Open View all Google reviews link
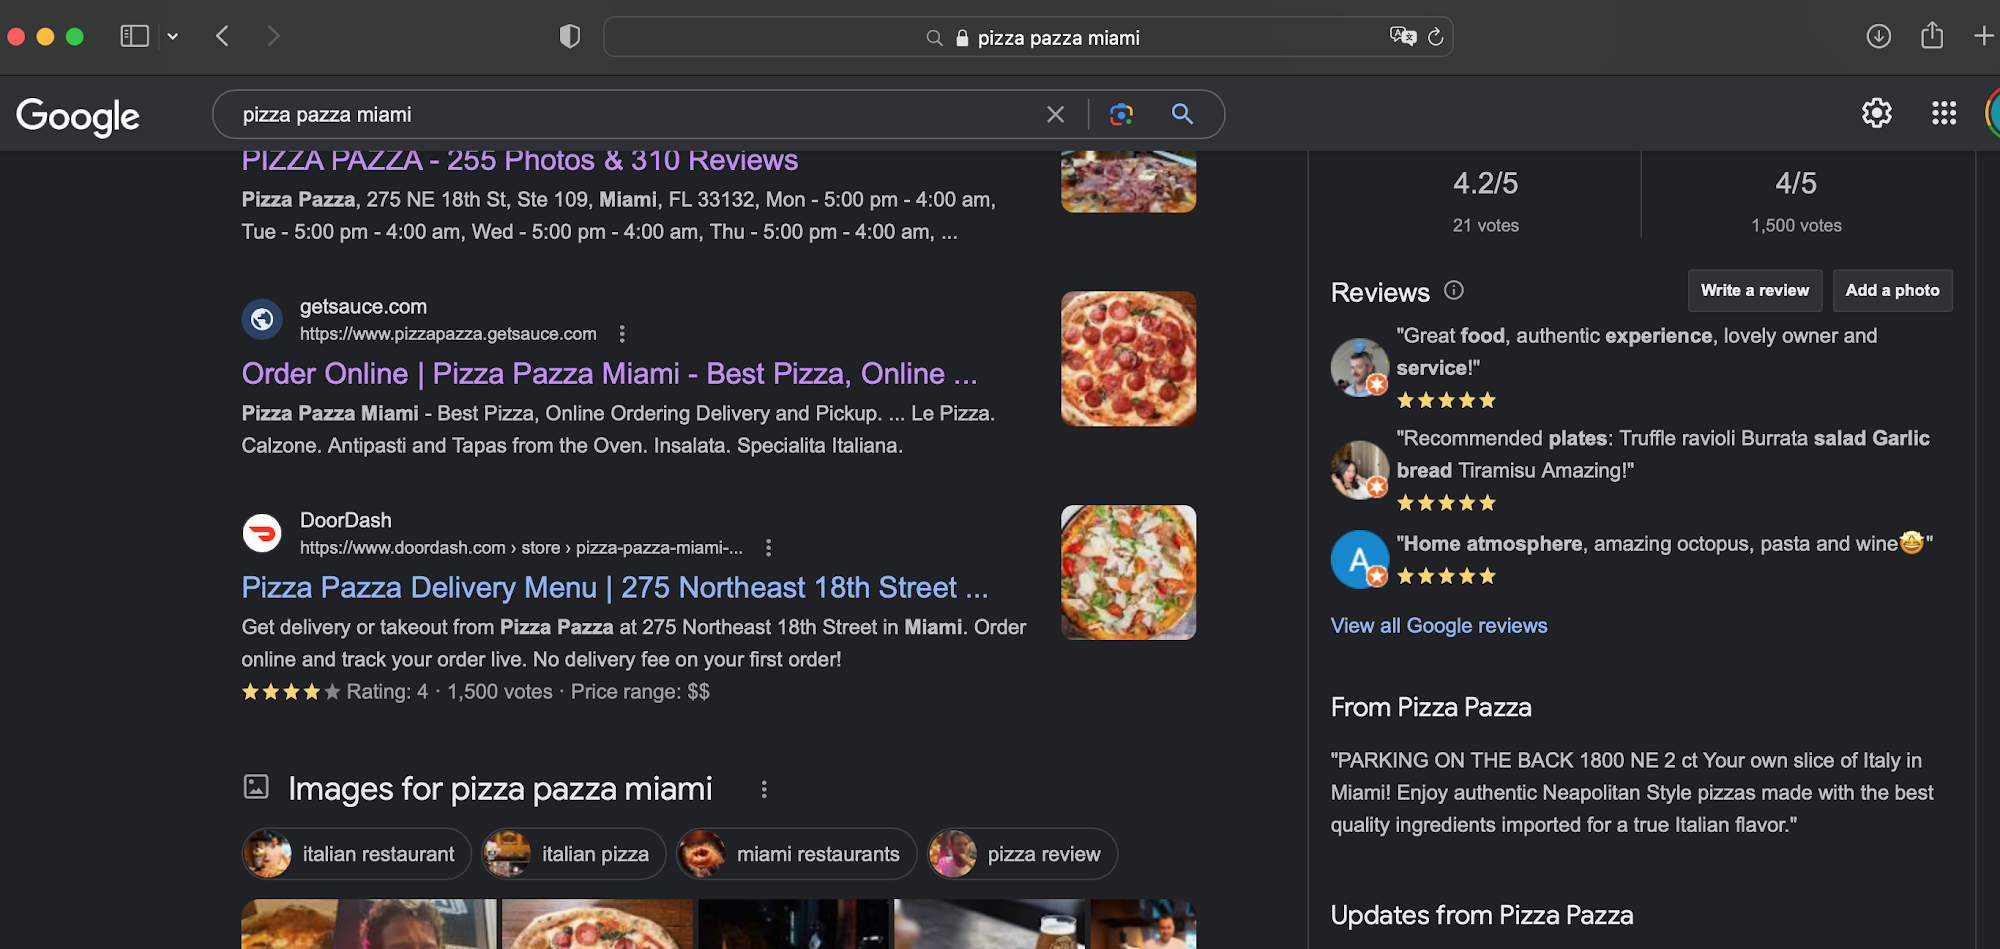Viewport: 2000px width, 949px height. click(1438, 626)
